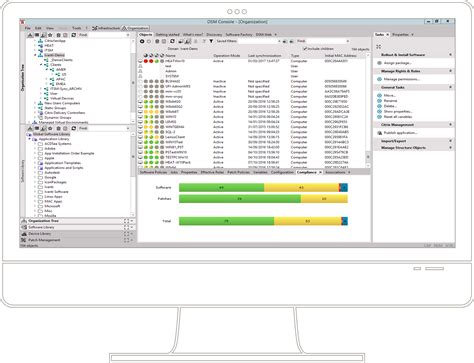This screenshot has height=363, width=474.
Task: Click the green segment of the Total compliance bar
Action: point(226,221)
